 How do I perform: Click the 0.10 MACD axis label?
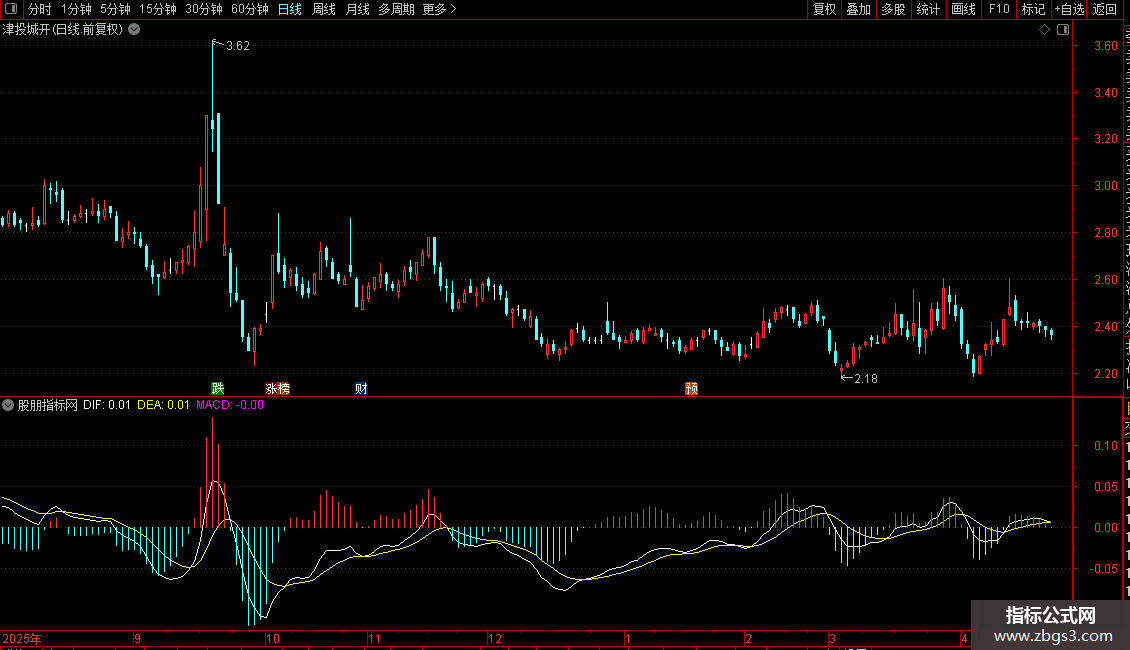click(x=1105, y=446)
